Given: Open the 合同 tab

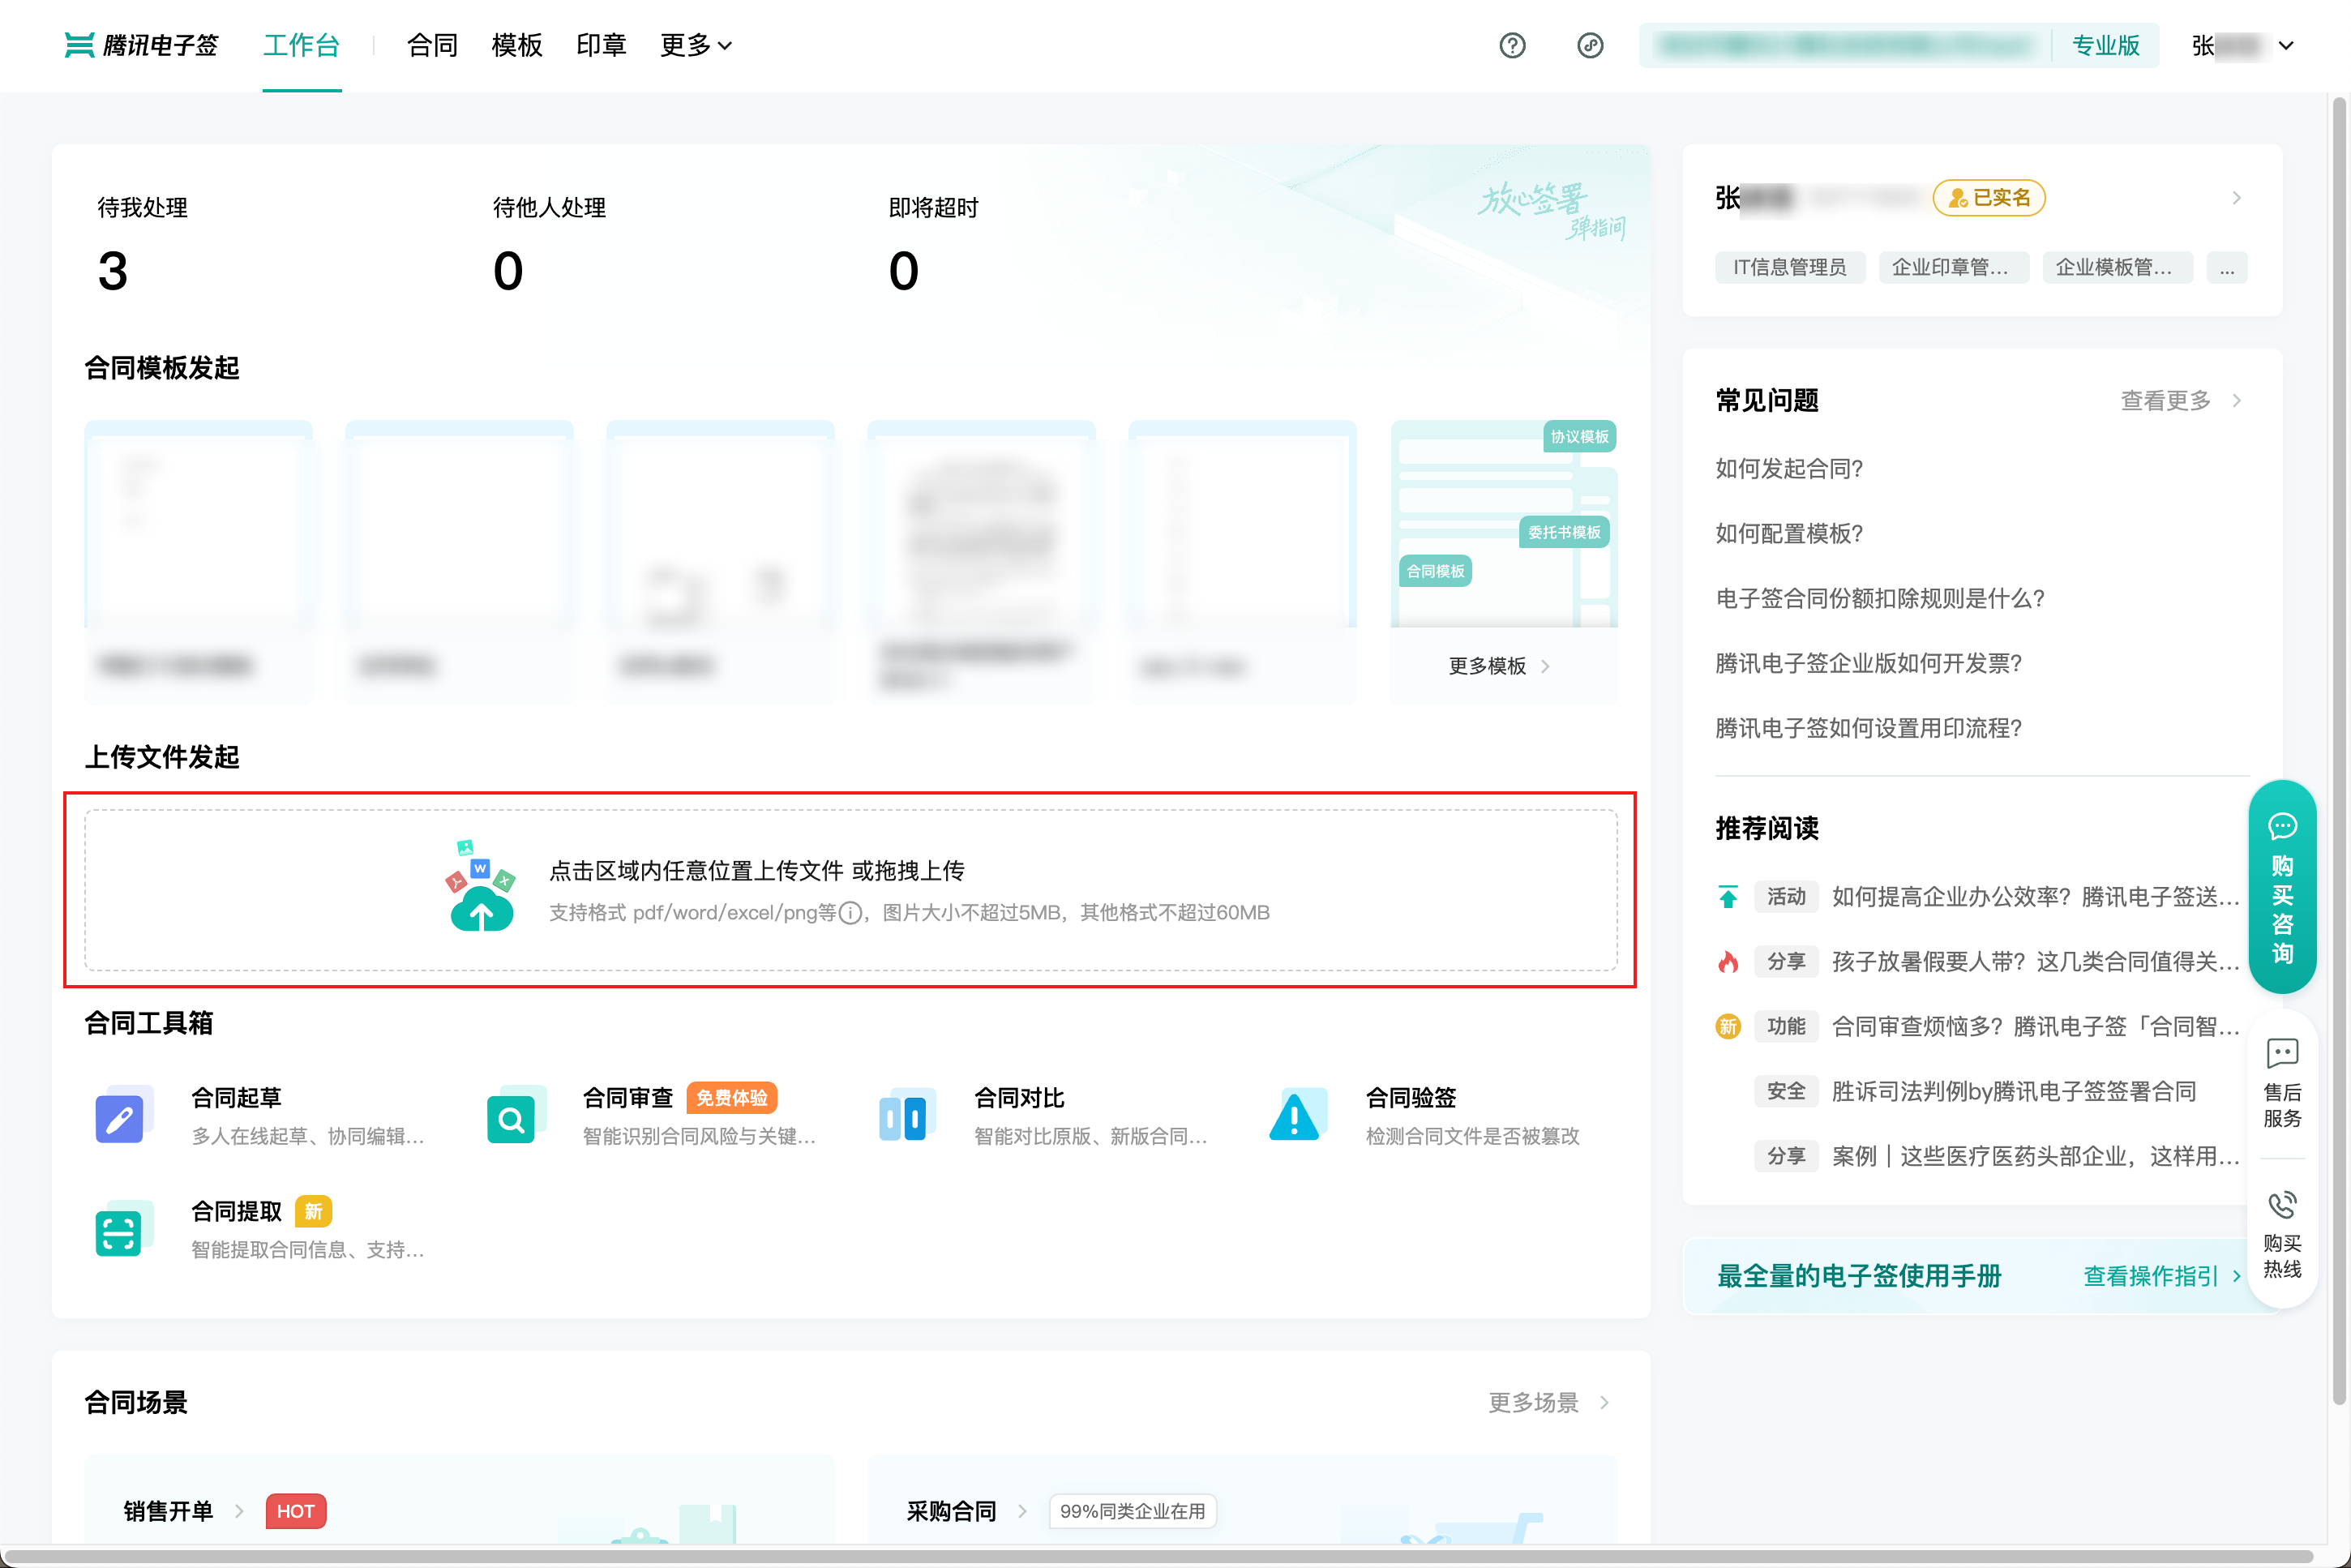Looking at the screenshot, I should coord(432,45).
